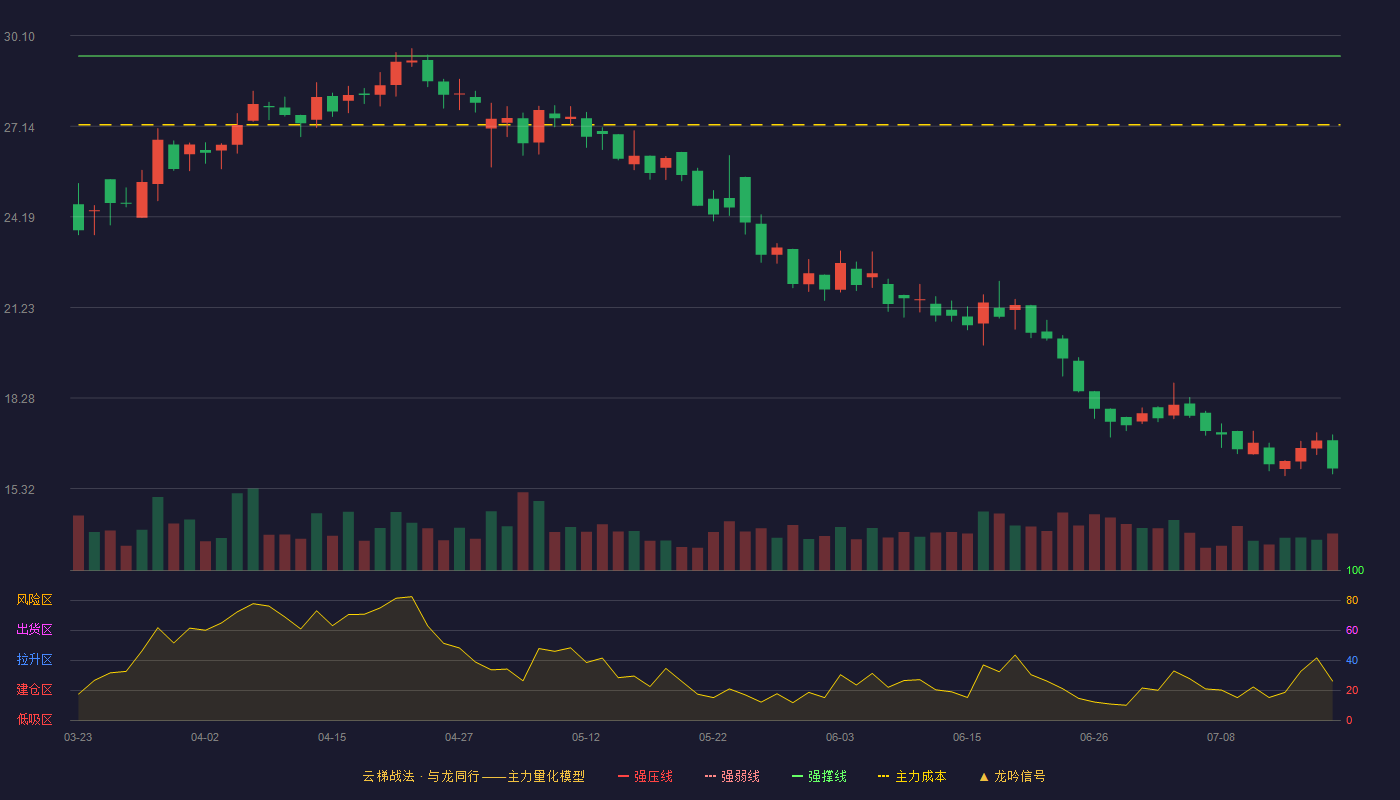This screenshot has height=800, width=1400.
Task: Click the 06-26 date label
Action: click(x=1094, y=737)
